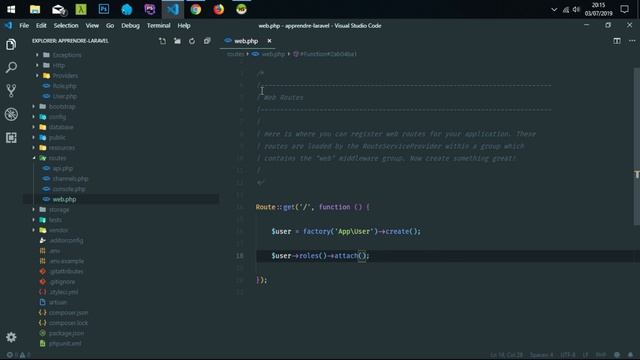Viewport: 640px width, 360px height.
Task: Click the volume icon in system tray
Action: click(576, 9)
